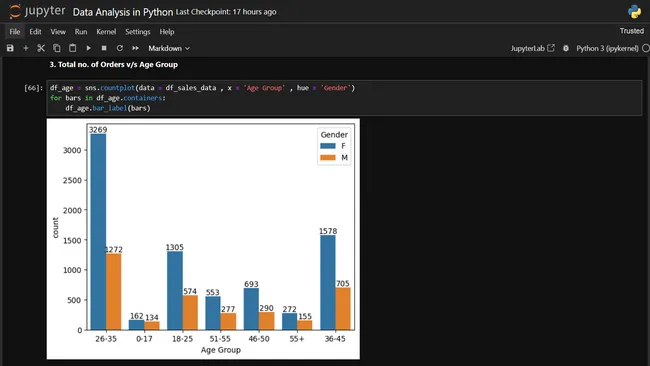Screen dimensions: 650x366
Task: Click the blue bar labeled 1578
Action: (327, 283)
